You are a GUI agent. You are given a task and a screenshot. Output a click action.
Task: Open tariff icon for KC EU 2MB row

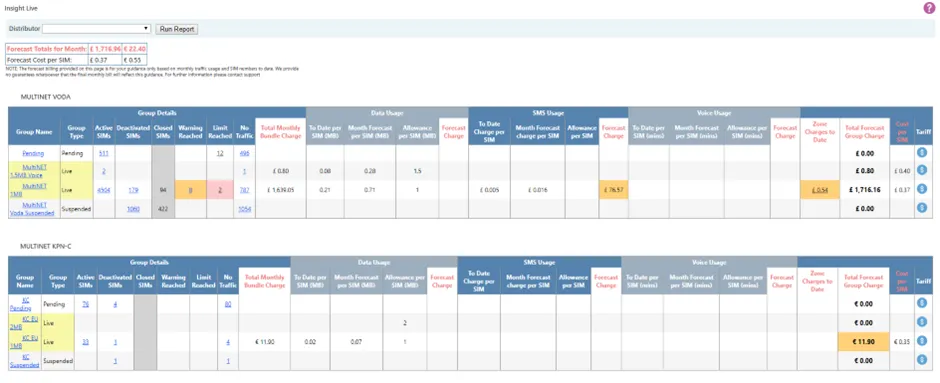point(923,322)
